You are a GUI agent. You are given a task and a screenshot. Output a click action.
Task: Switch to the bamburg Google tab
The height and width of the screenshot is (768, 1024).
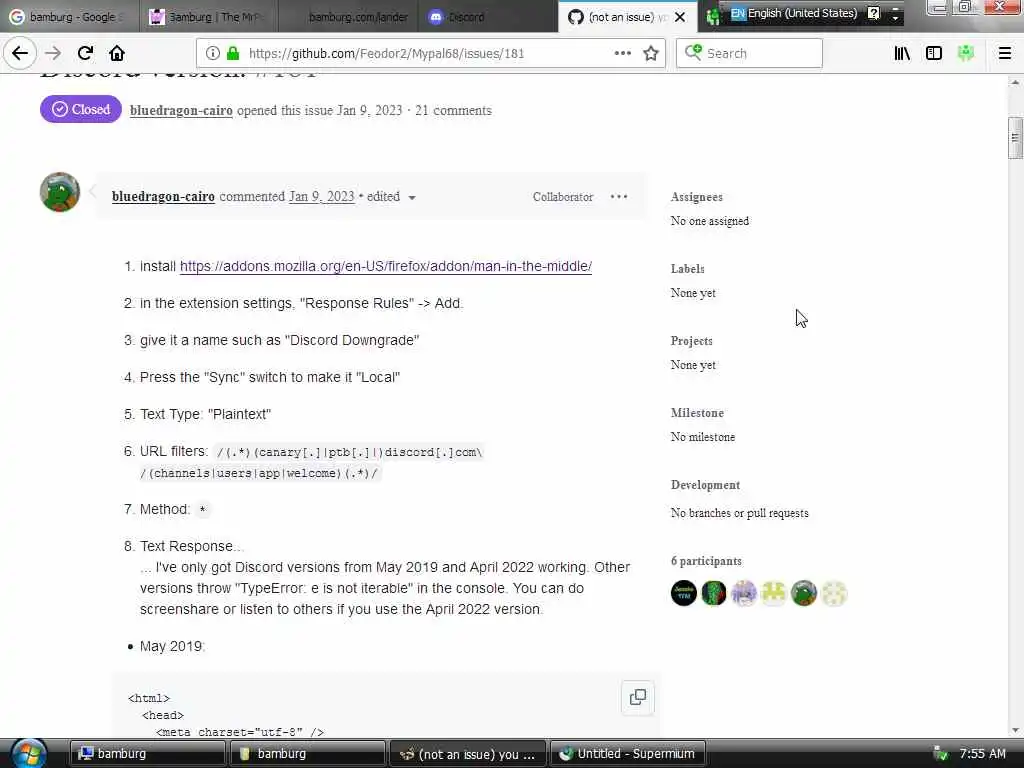coord(69,17)
